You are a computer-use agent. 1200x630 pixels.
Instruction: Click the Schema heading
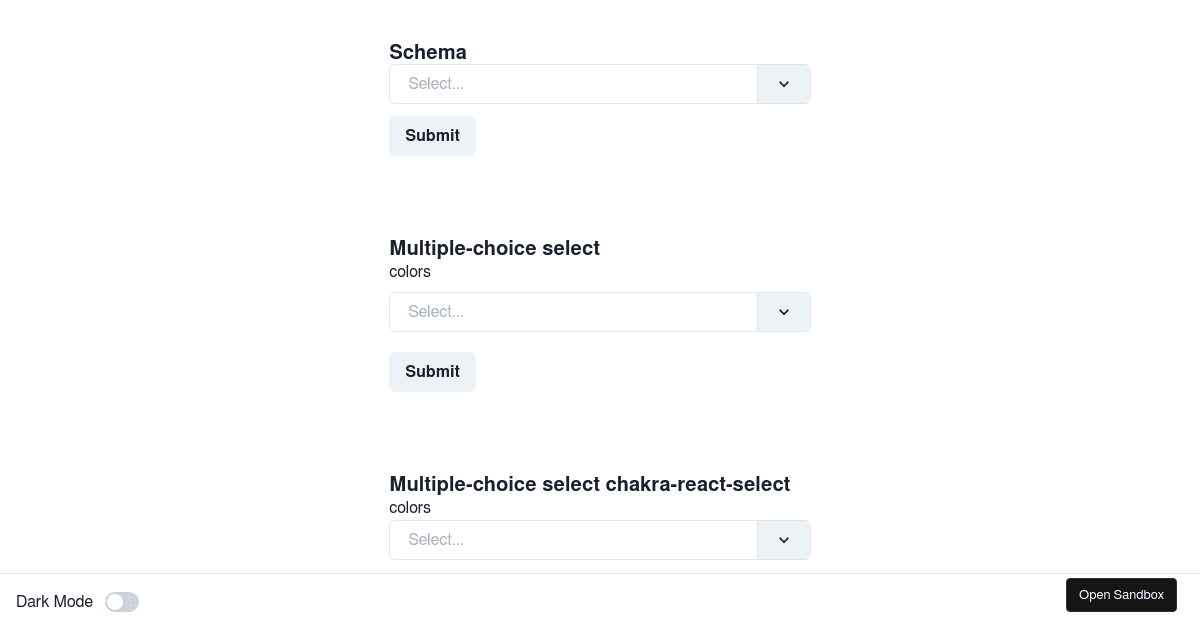click(x=428, y=52)
